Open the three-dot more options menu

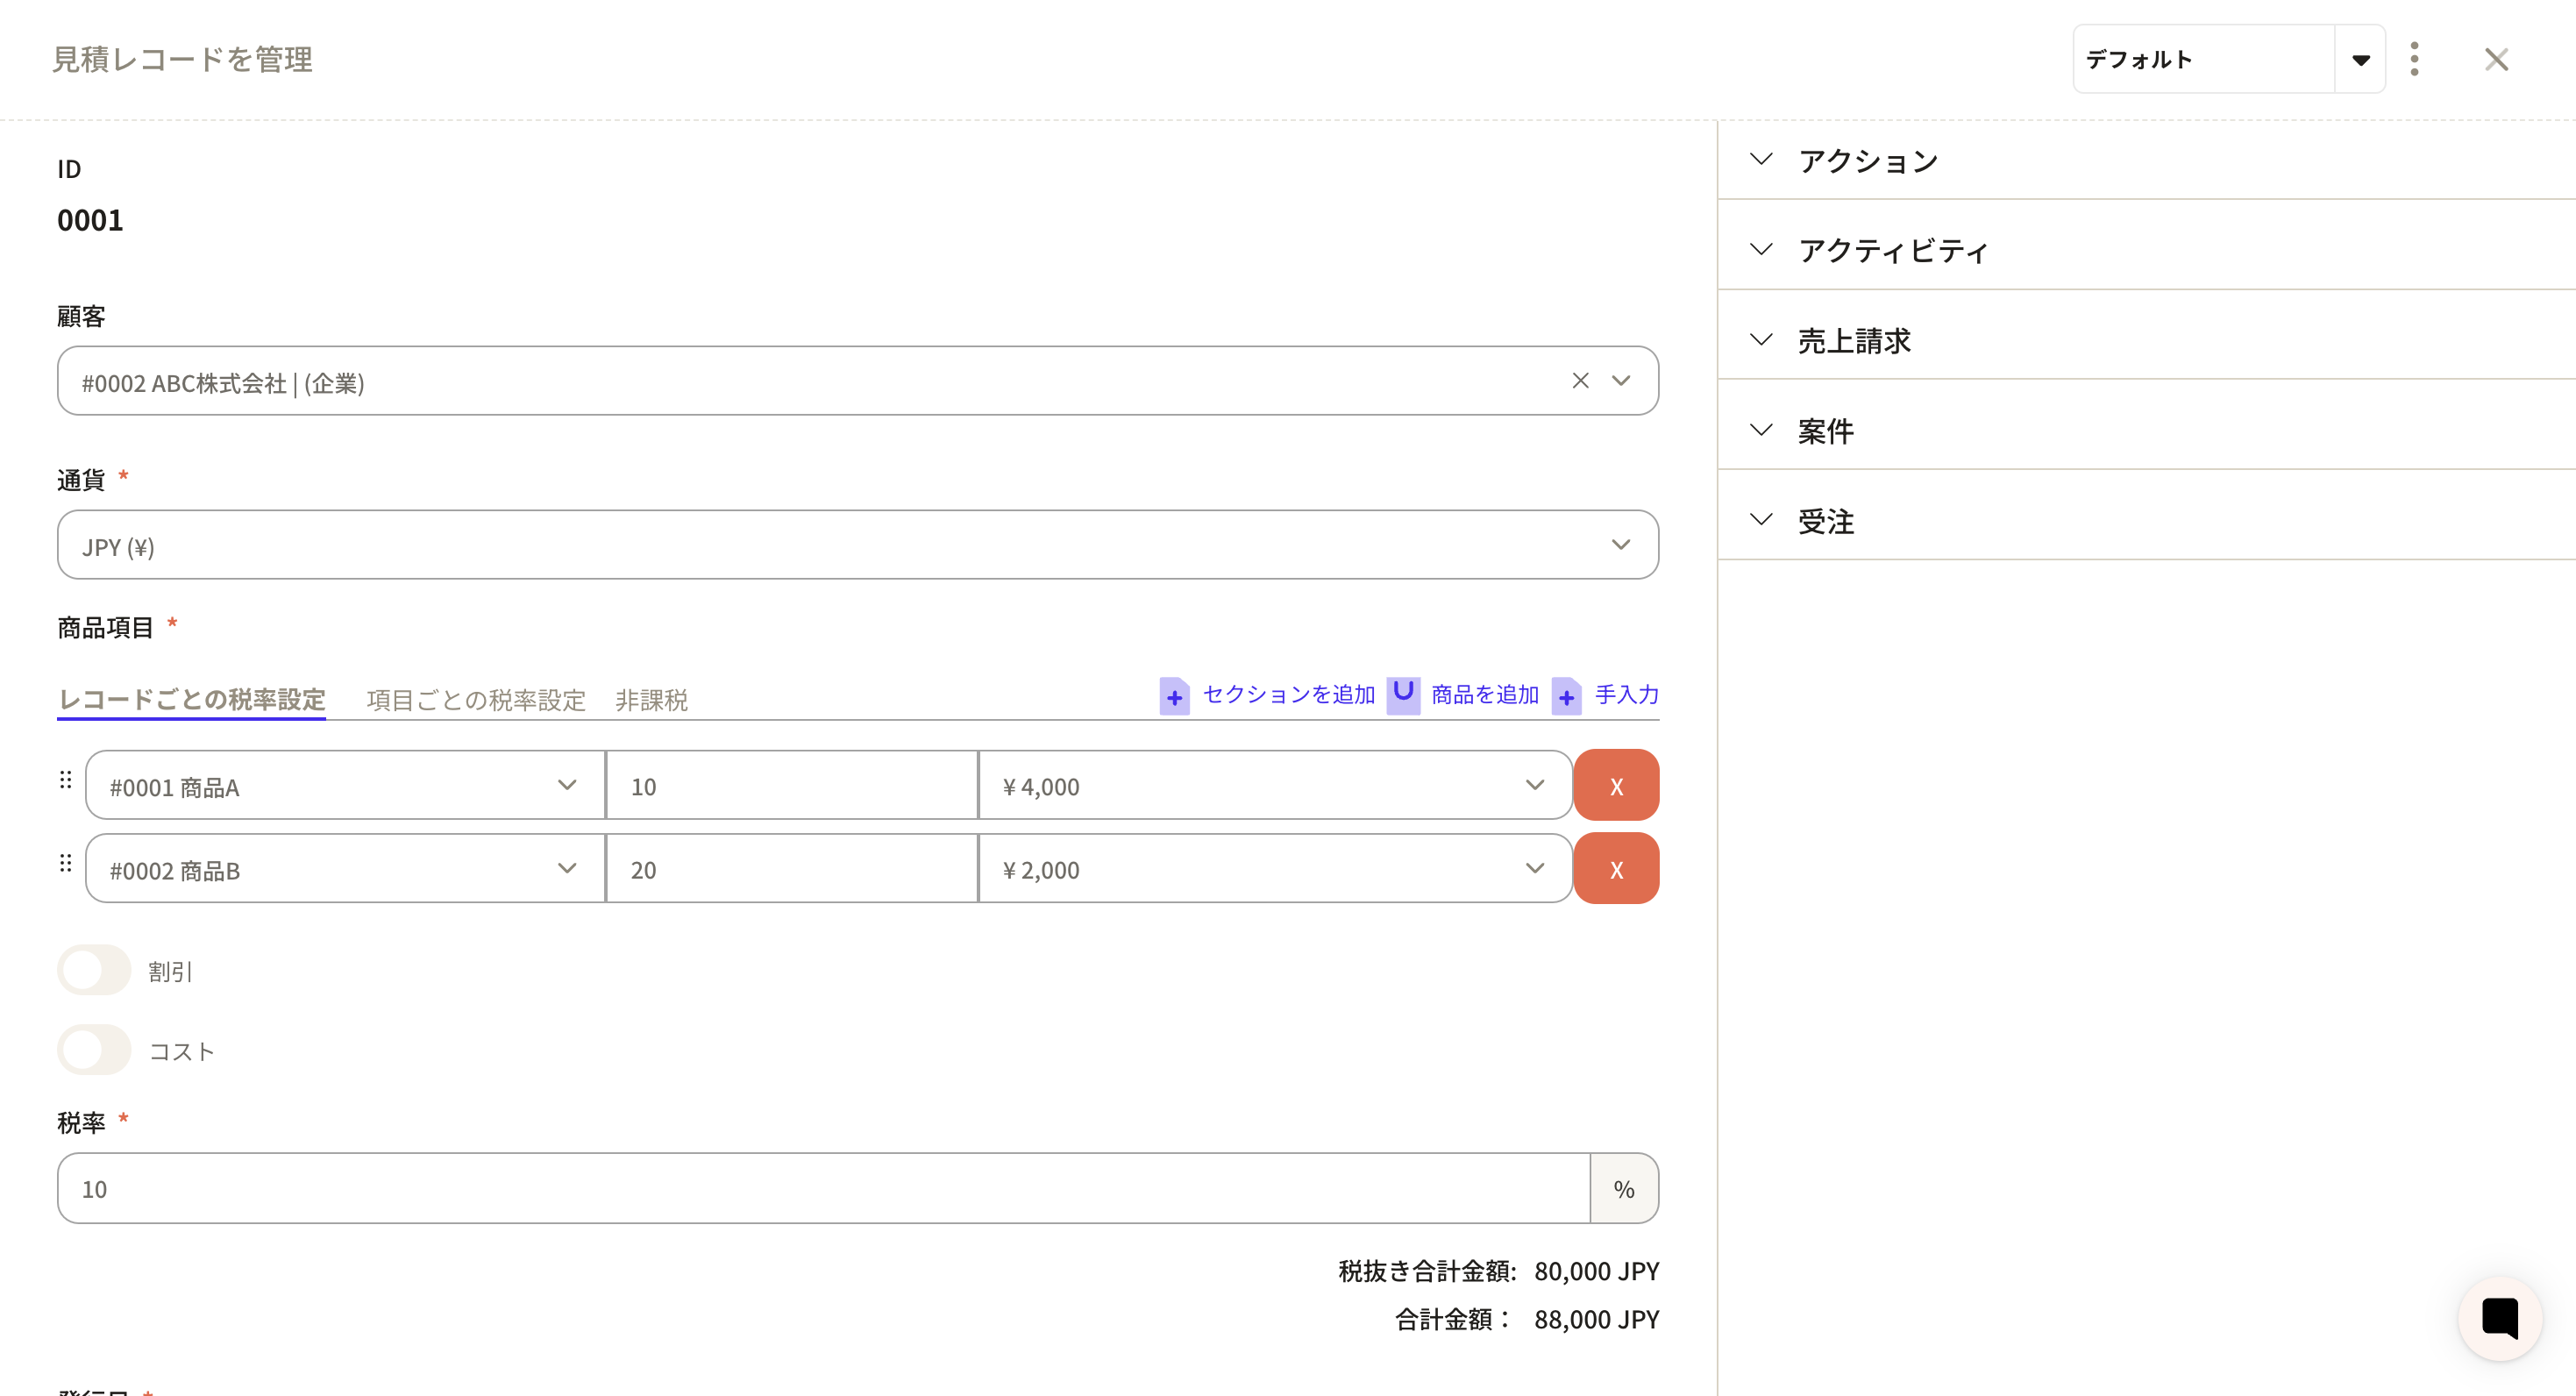[x=2414, y=59]
